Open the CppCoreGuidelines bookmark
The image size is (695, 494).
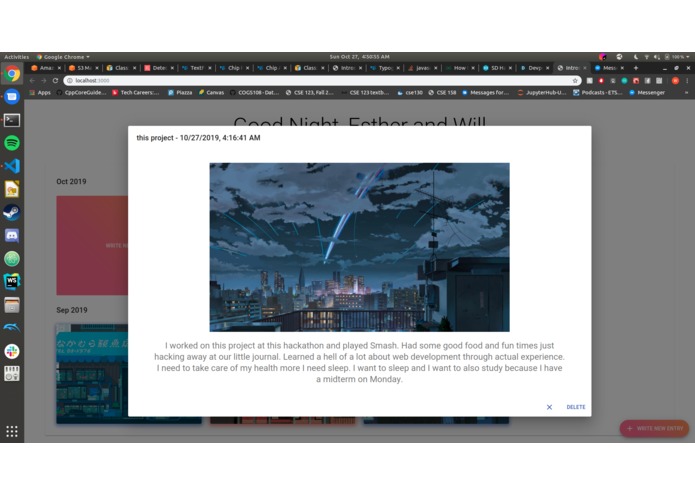tap(82, 93)
